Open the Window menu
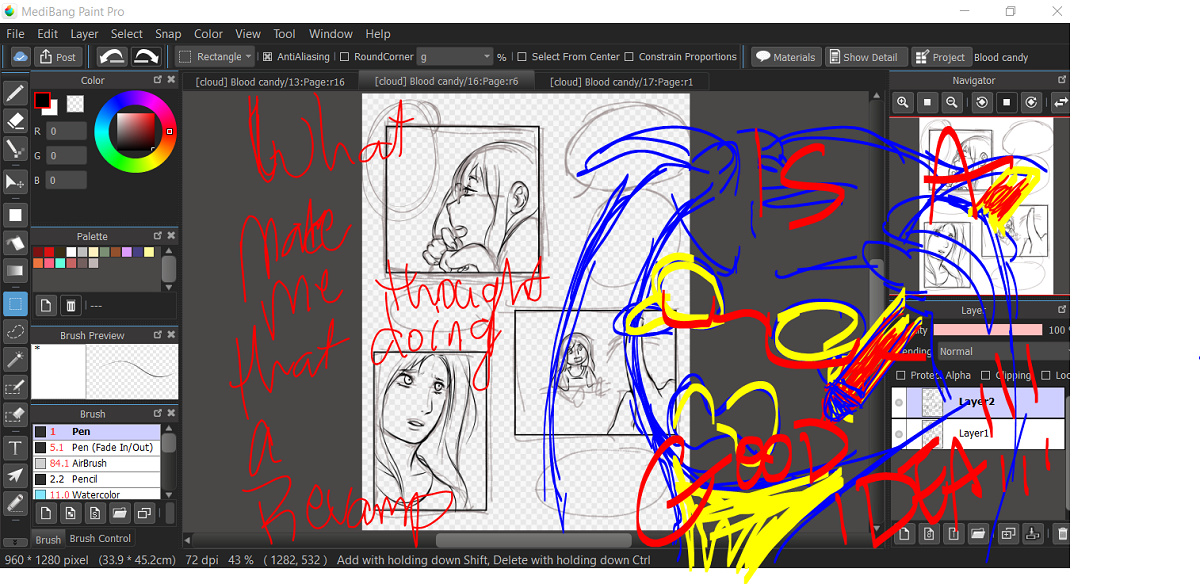1200x584 pixels. pos(331,34)
